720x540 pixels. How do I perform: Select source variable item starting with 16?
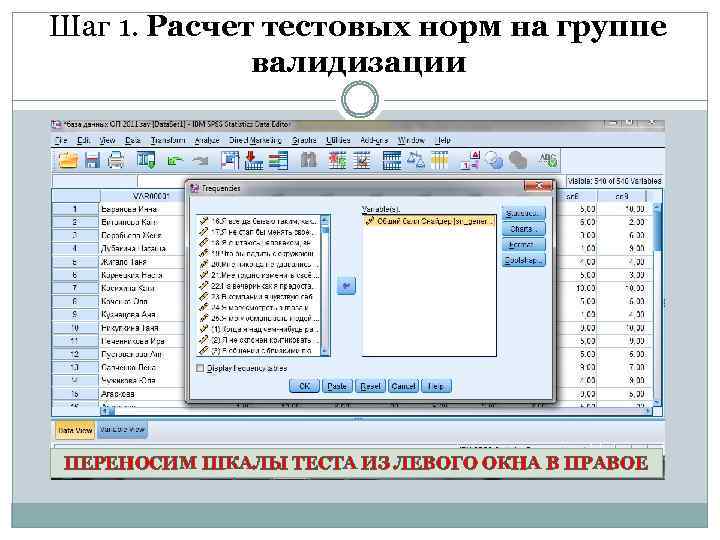(259, 221)
